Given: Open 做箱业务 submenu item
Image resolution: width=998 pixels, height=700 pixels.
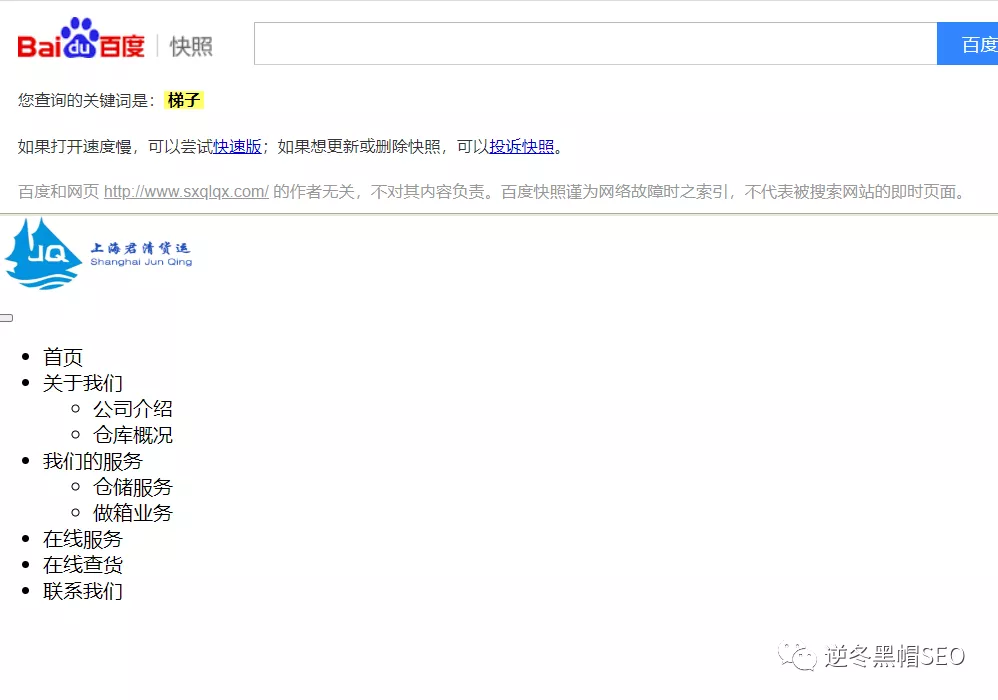Looking at the screenshot, I should (x=133, y=513).
